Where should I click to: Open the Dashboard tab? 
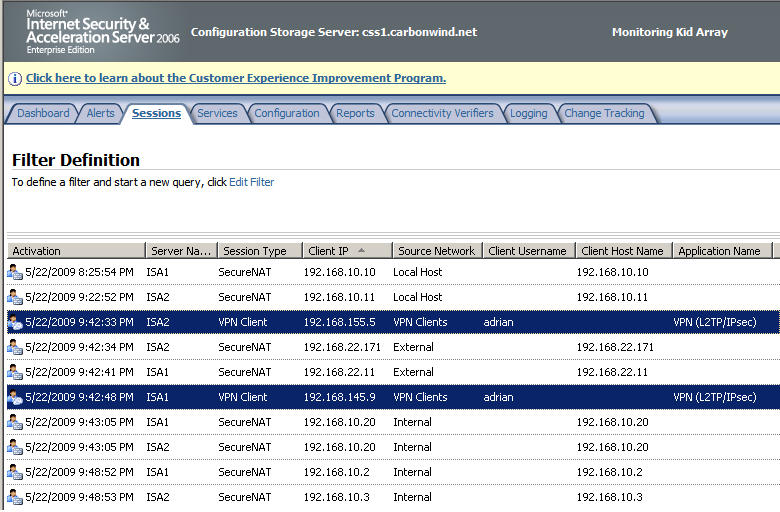tap(43, 113)
